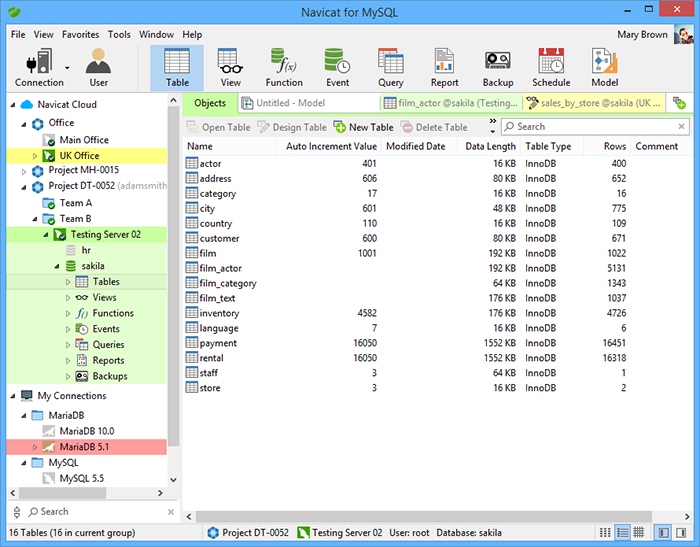Screen dimensions: 700x547
Task: Open the User management icon
Action: [98, 68]
